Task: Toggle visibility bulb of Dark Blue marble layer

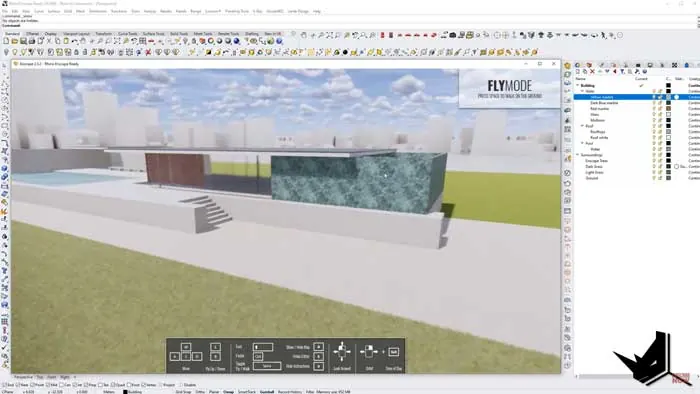Action: pos(654,103)
